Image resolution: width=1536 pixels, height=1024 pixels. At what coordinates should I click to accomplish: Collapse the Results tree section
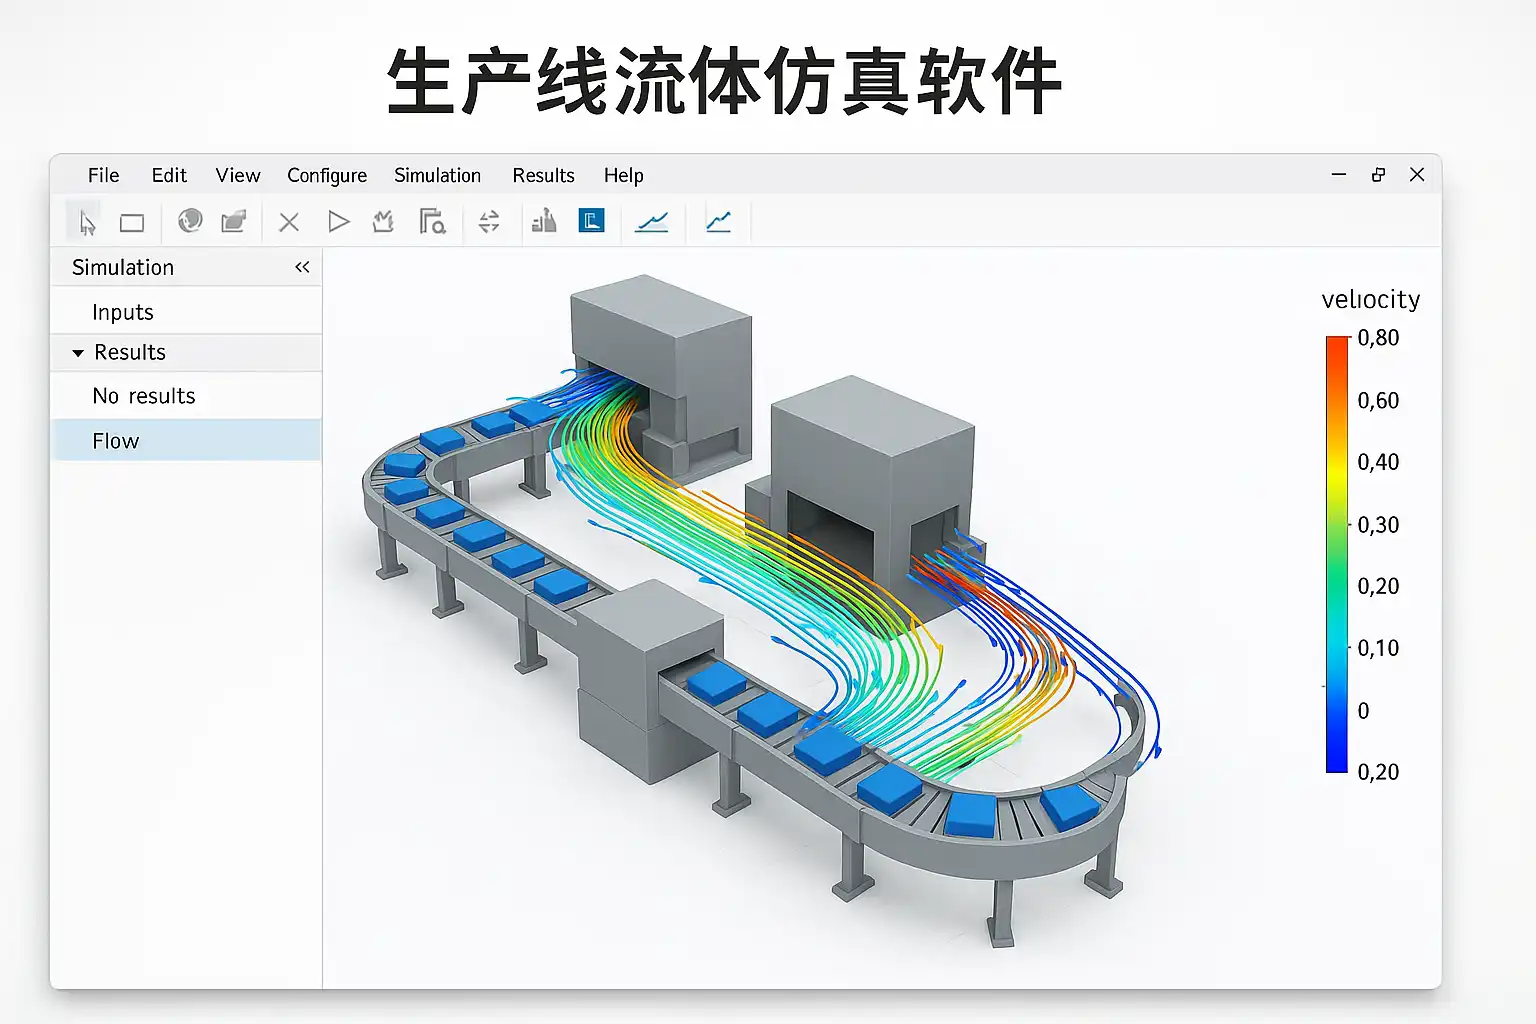[x=78, y=353]
